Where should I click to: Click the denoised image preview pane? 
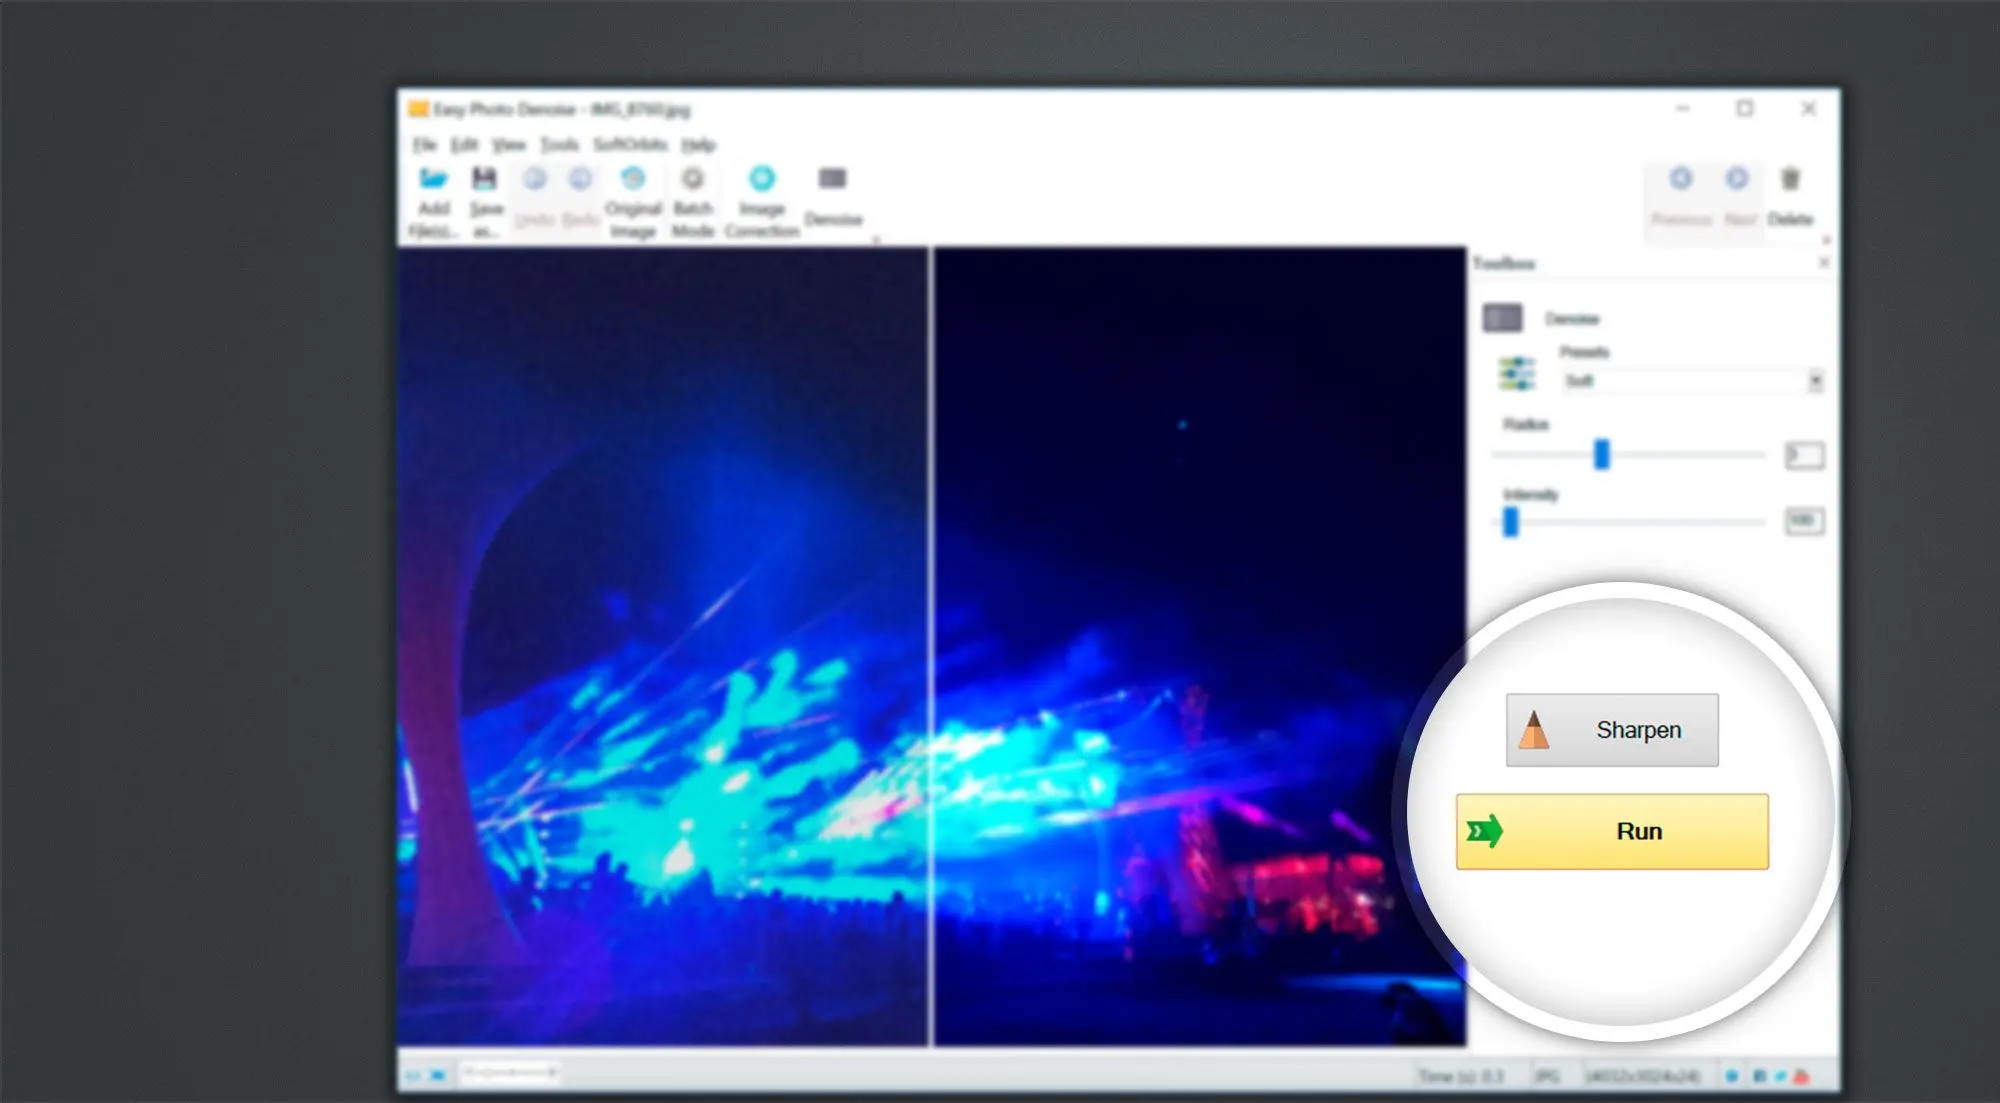click(1200, 646)
